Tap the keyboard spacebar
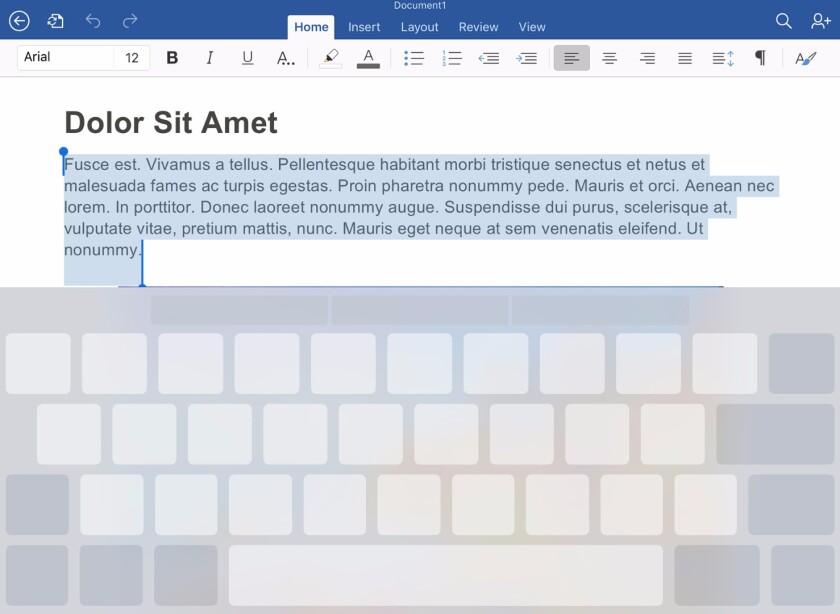This screenshot has width=840, height=614. [x=445, y=575]
